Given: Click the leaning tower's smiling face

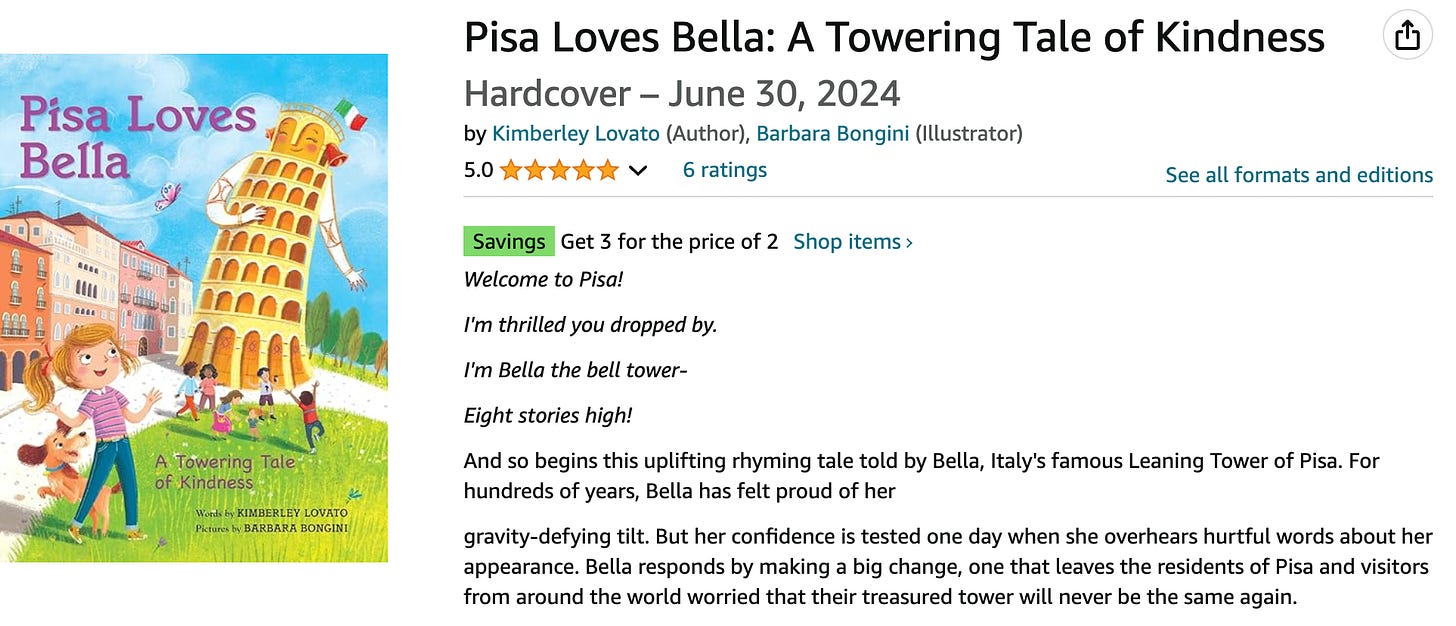Looking at the screenshot, I should [x=297, y=134].
